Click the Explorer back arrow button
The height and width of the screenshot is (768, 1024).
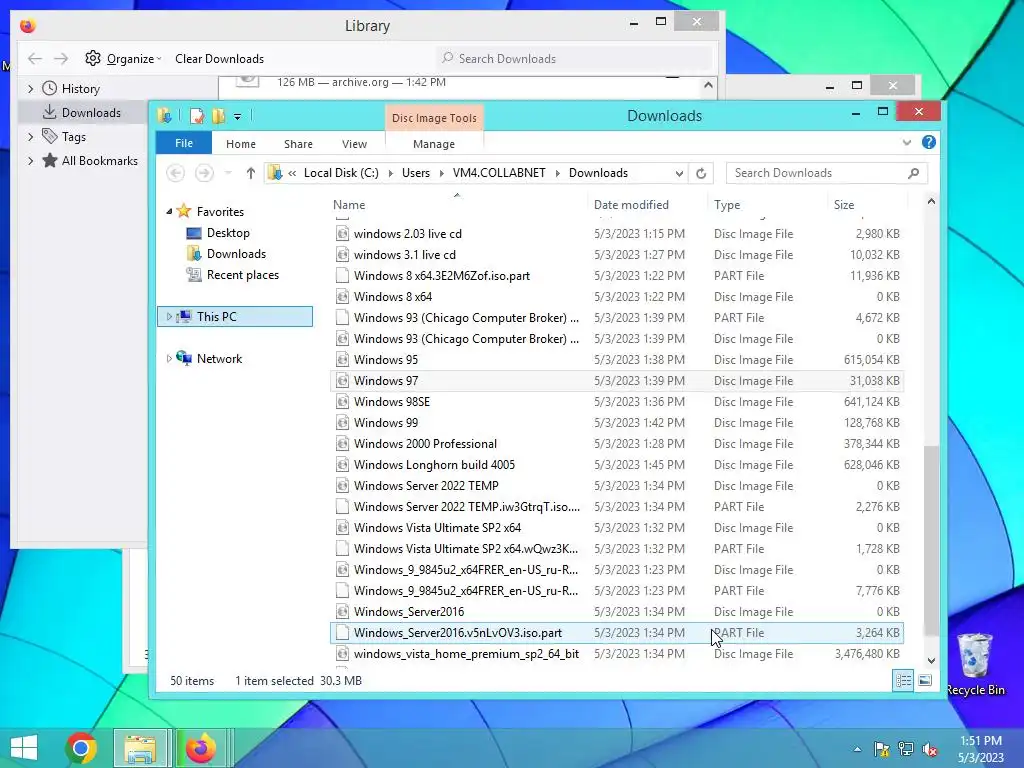pos(175,173)
